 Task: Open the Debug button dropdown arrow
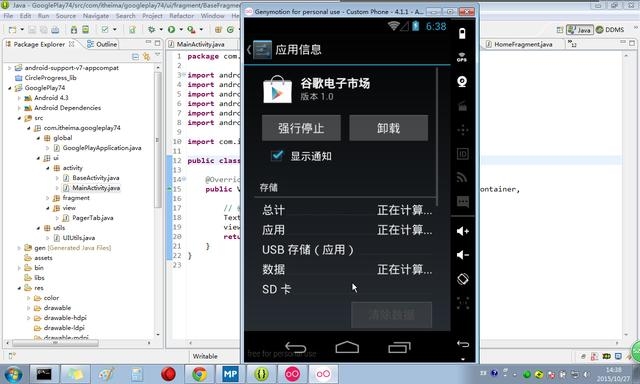pyautogui.click(x=161, y=29)
